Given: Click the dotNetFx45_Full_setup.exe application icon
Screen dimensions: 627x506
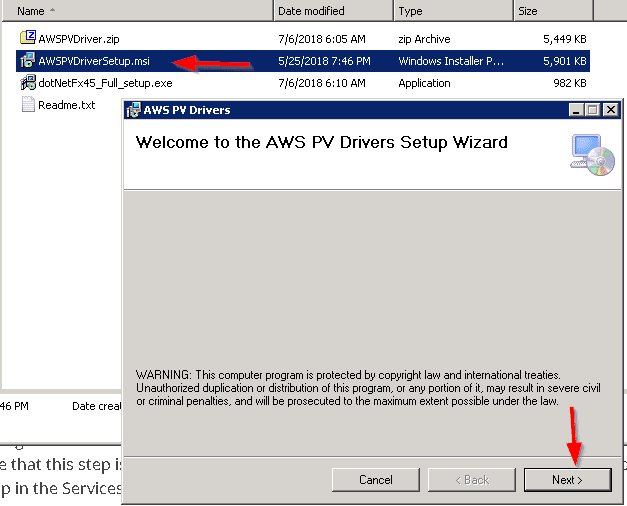Looking at the screenshot, I should (28, 82).
